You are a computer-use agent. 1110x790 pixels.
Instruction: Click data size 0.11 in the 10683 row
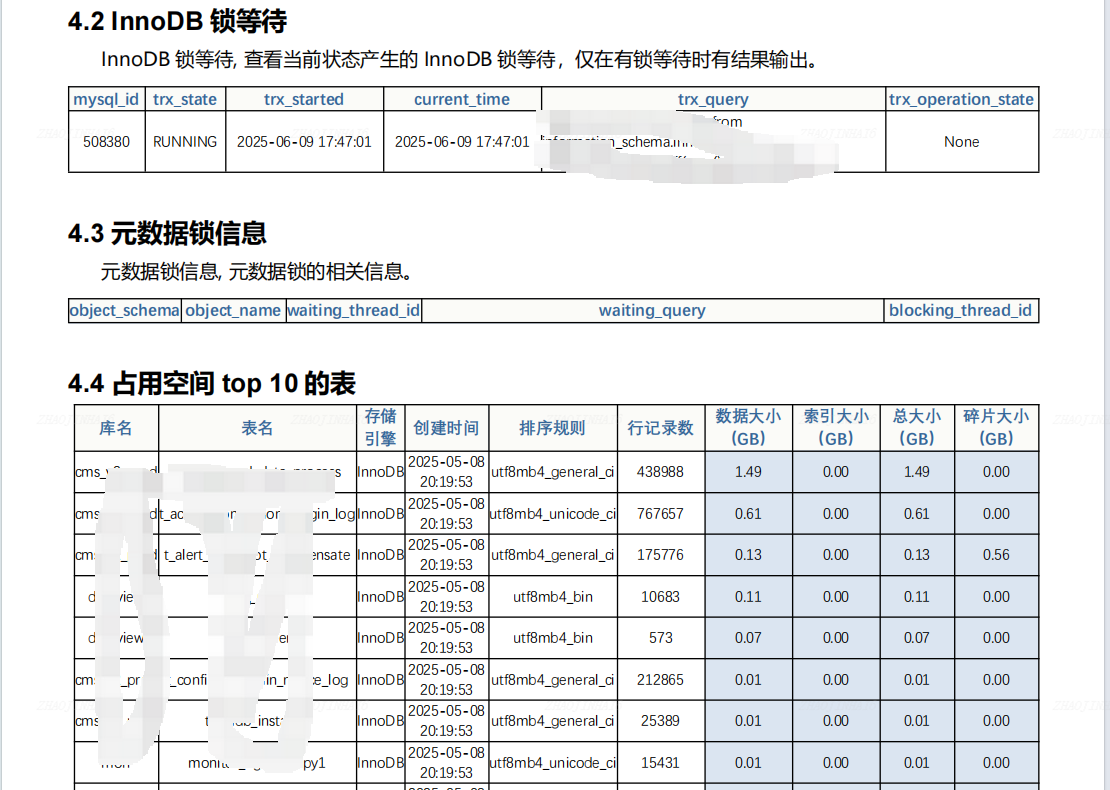pyautogui.click(x=748, y=597)
